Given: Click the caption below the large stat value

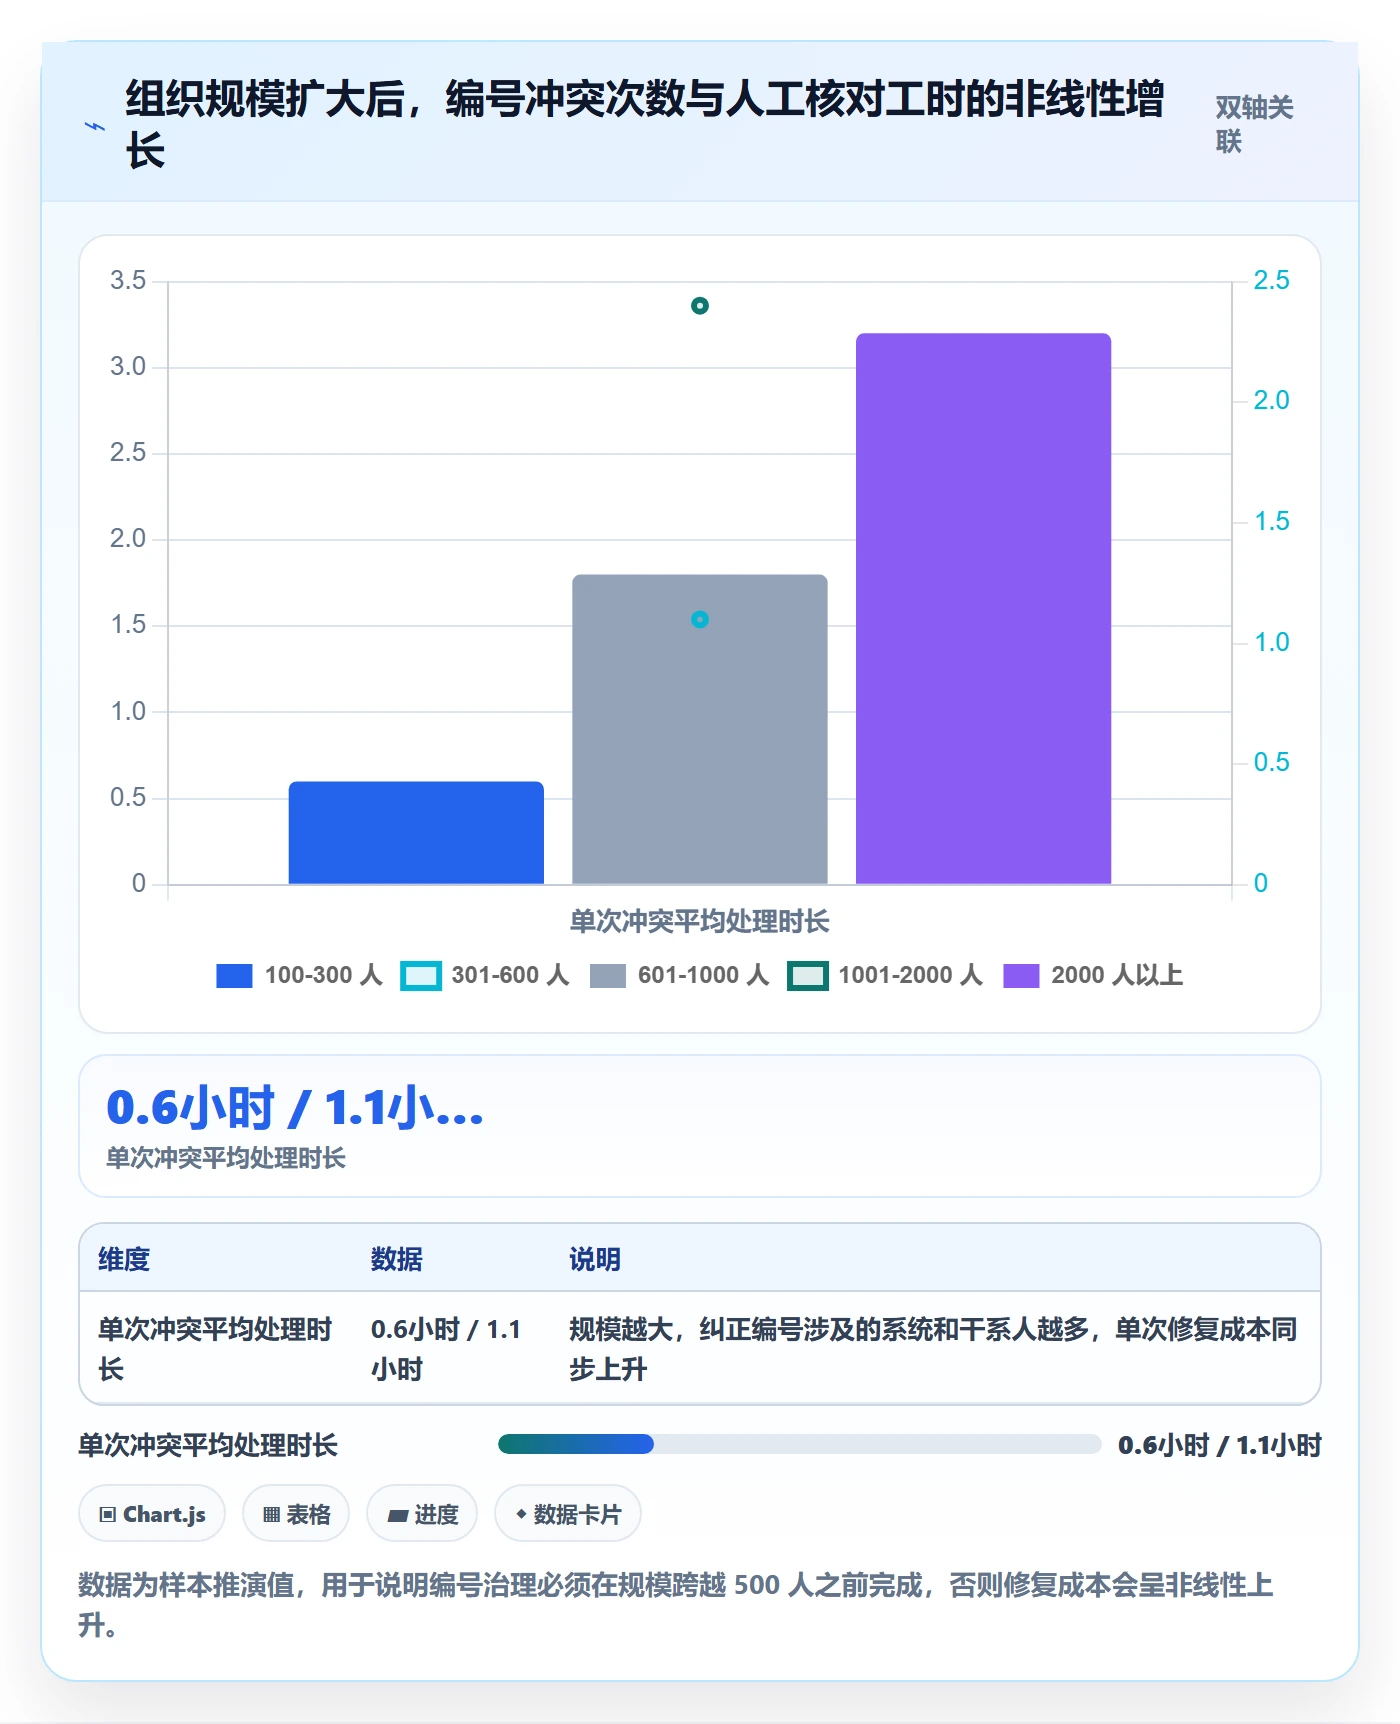Looking at the screenshot, I should click(x=226, y=1158).
